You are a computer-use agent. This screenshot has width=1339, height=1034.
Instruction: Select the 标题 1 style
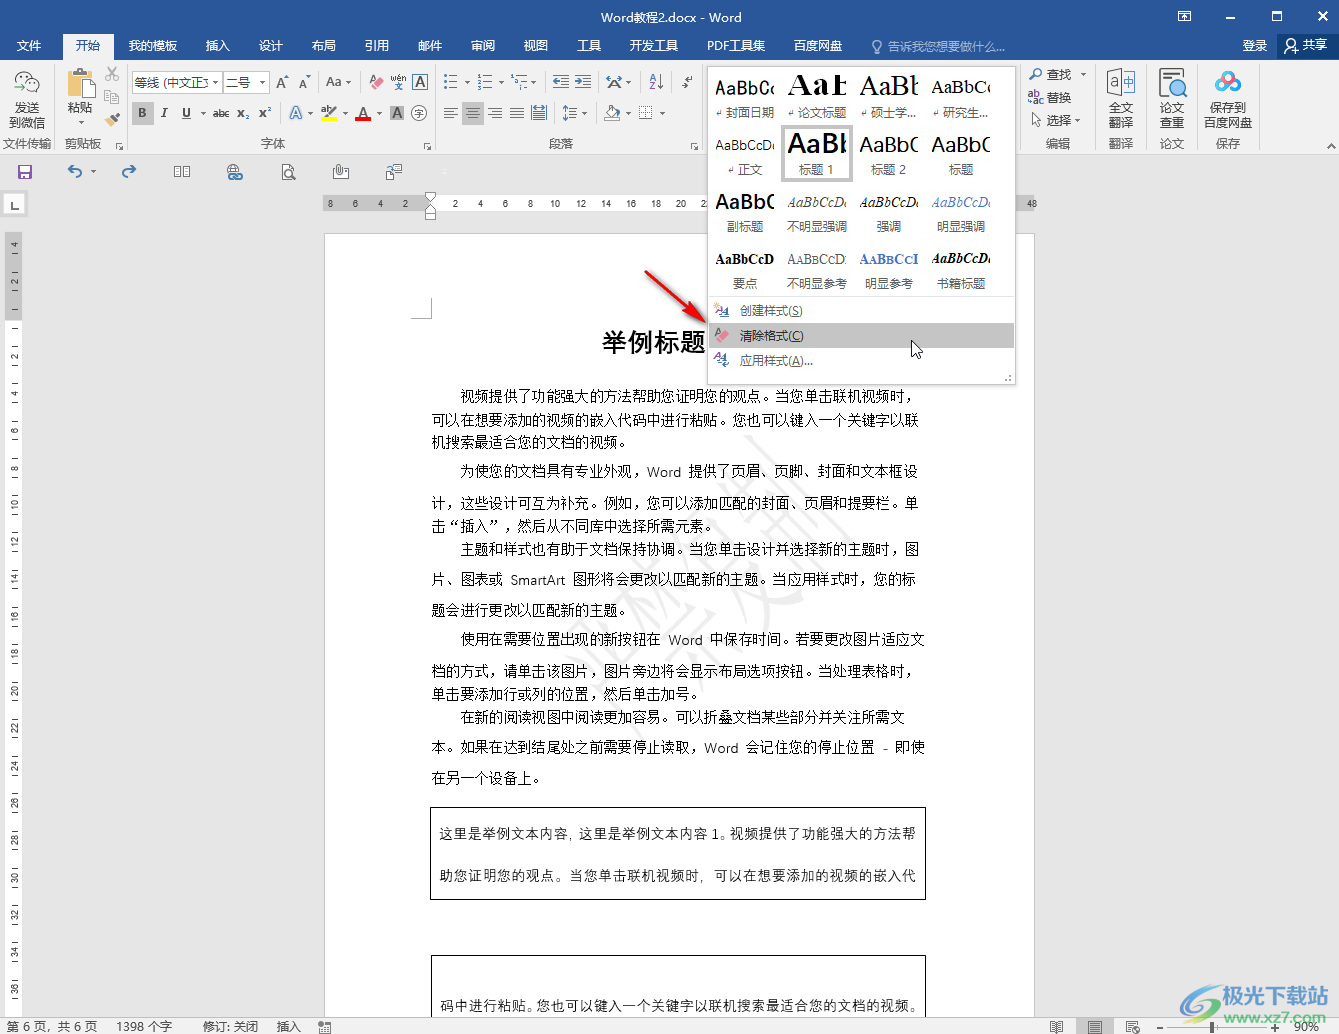[816, 153]
